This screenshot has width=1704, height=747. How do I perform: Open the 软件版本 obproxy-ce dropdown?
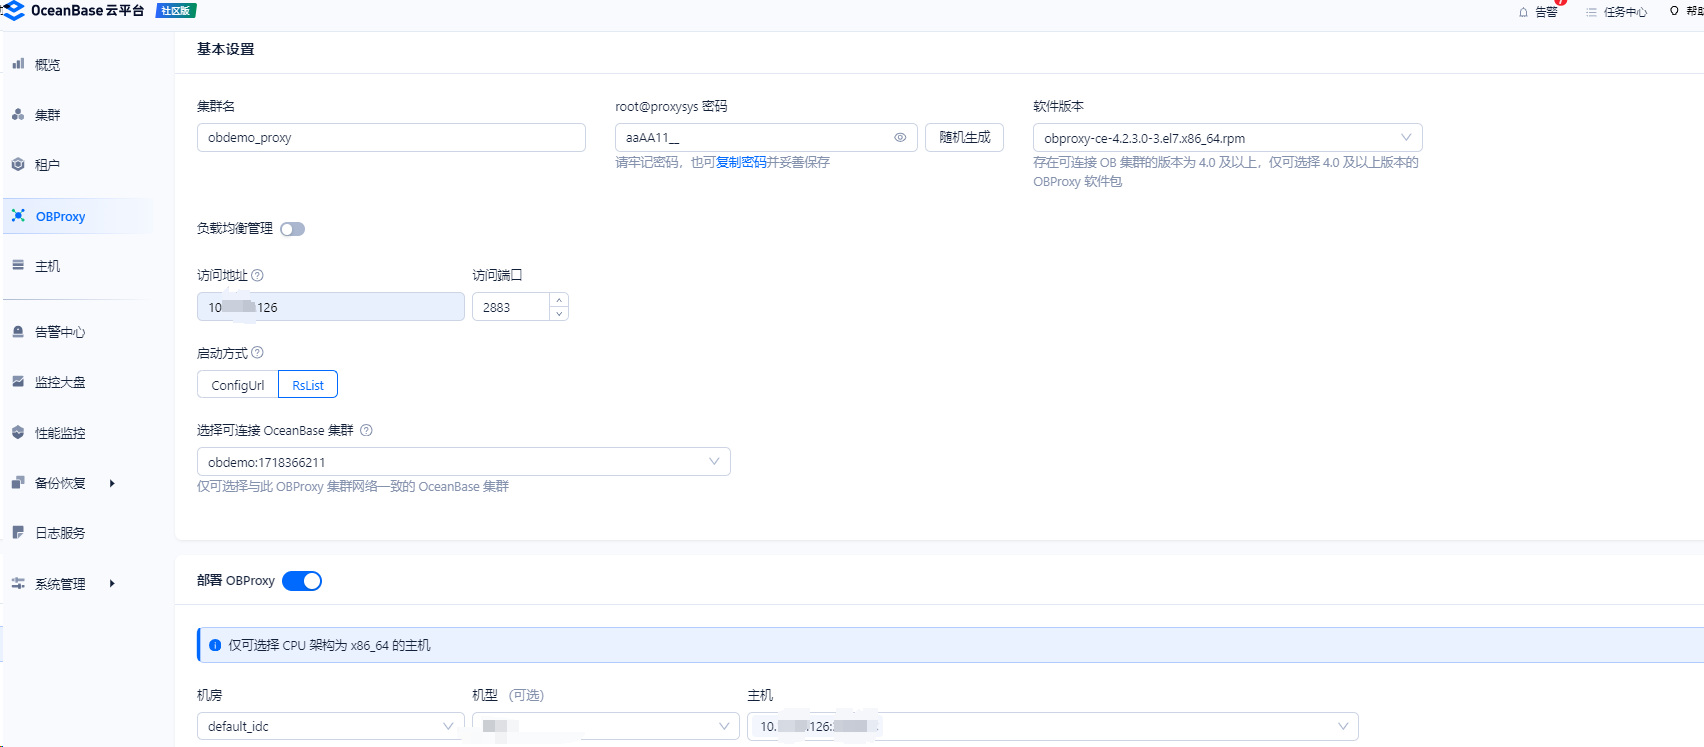[x=1227, y=138]
